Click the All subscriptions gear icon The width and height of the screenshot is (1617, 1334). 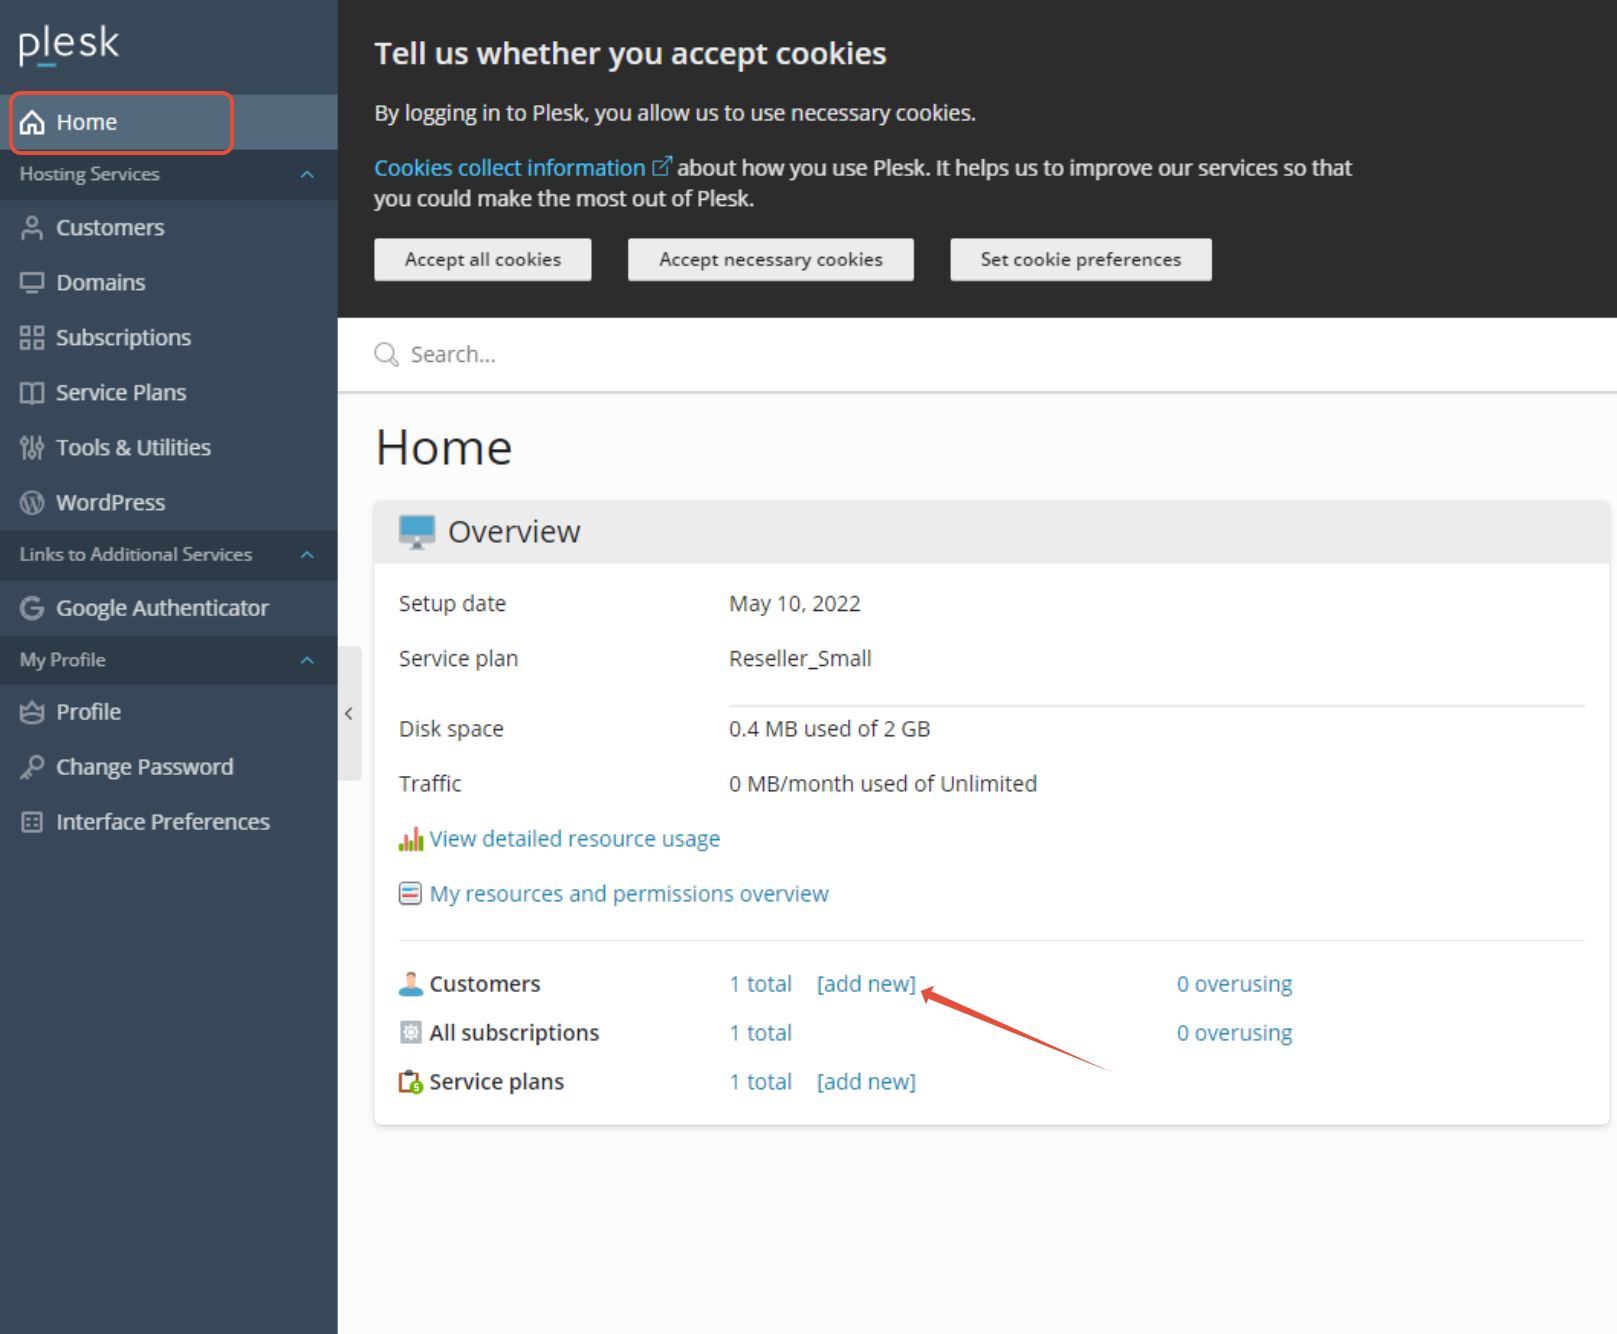click(411, 1032)
